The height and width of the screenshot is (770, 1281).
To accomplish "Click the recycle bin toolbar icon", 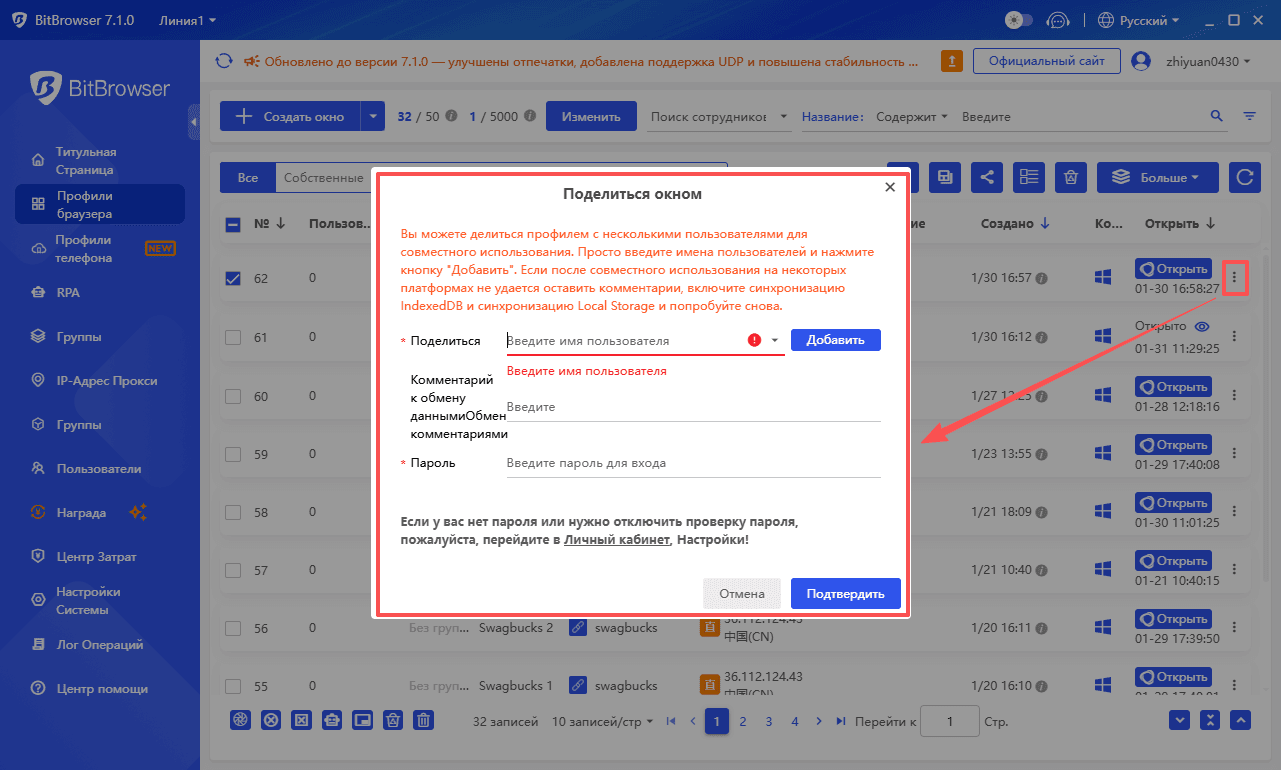I will [x=1071, y=177].
